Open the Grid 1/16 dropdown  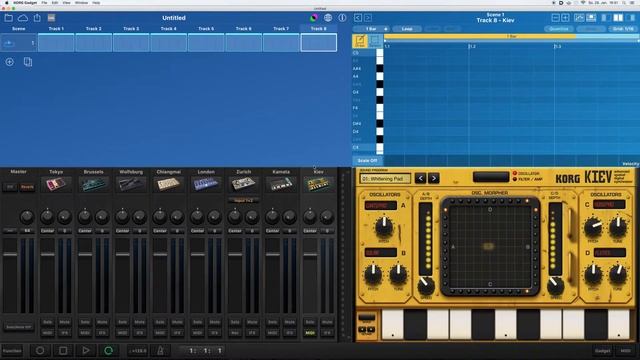pos(623,29)
